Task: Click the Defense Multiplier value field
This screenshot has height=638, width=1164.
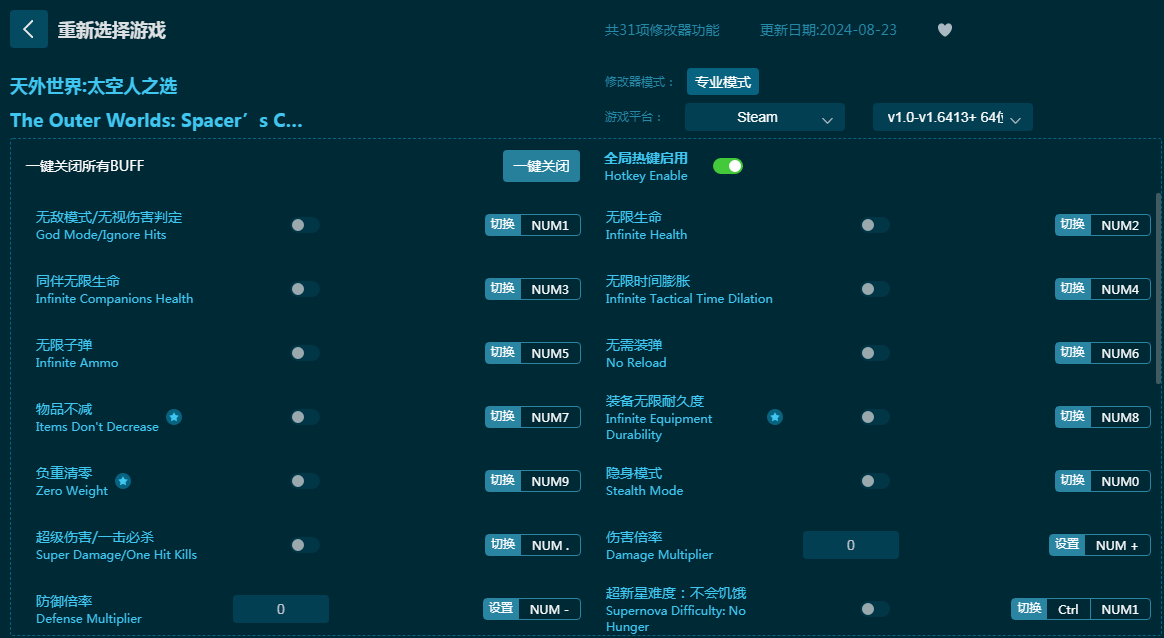Action: (x=280, y=609)
